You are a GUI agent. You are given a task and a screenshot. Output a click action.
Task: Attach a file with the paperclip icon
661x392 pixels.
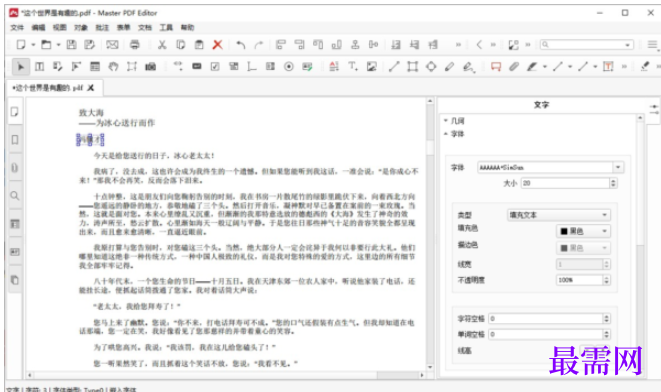pos(514,67)
